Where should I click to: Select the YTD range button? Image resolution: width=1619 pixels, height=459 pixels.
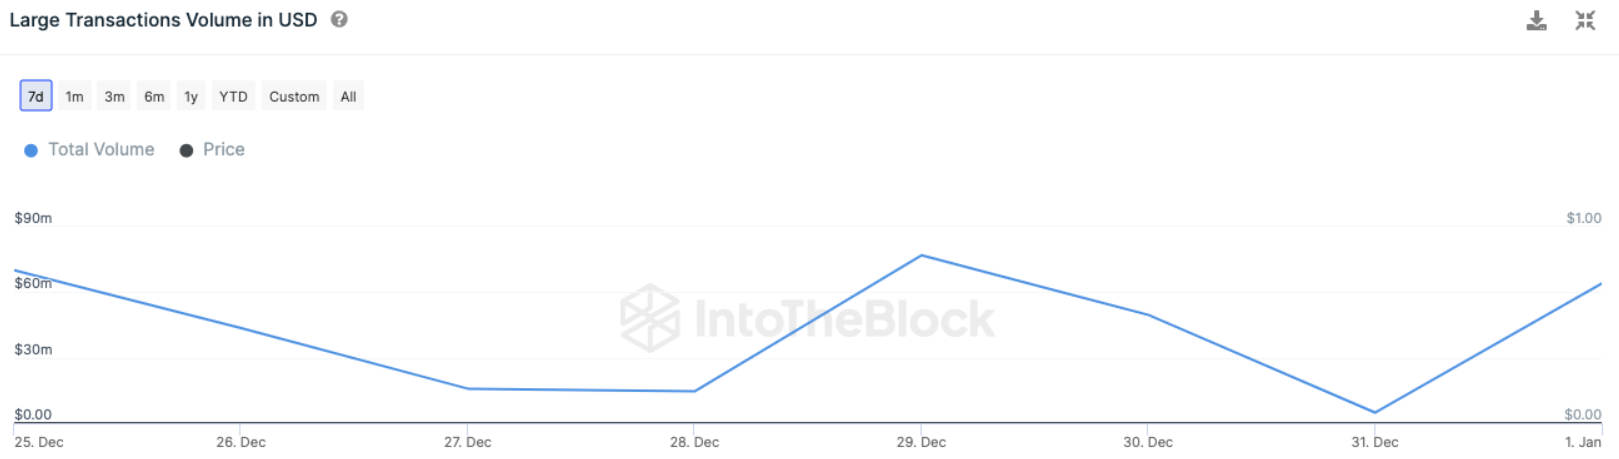coord(233,96)
